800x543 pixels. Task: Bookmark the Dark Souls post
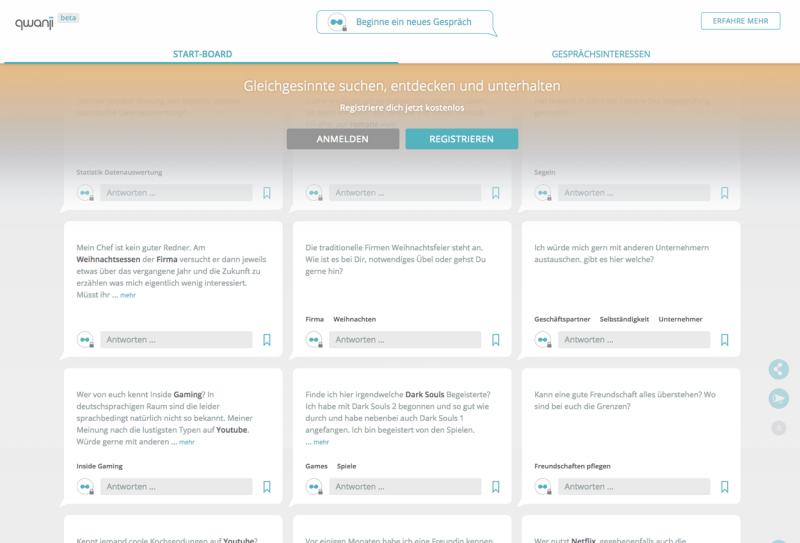[x=496, y=487]
